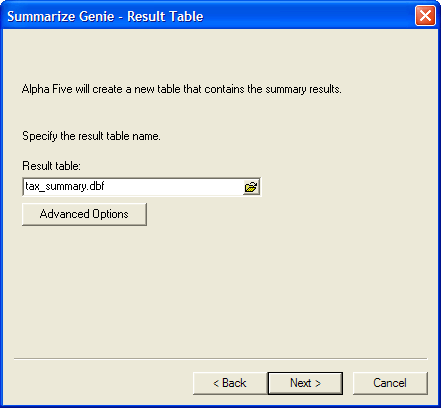Click the 'Result table:' label
The image size is (441, 408).
51,166
